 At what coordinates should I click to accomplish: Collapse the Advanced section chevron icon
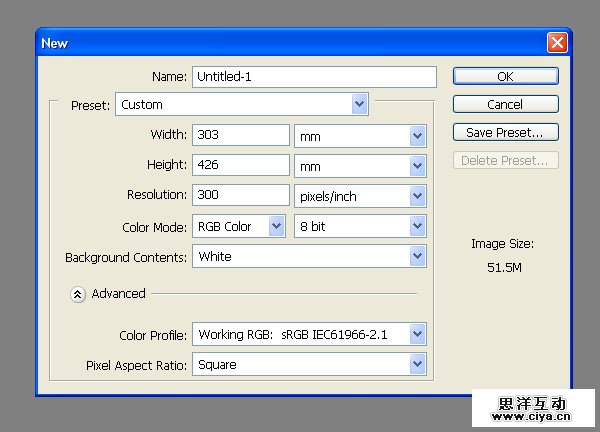[x=78, y=294]
